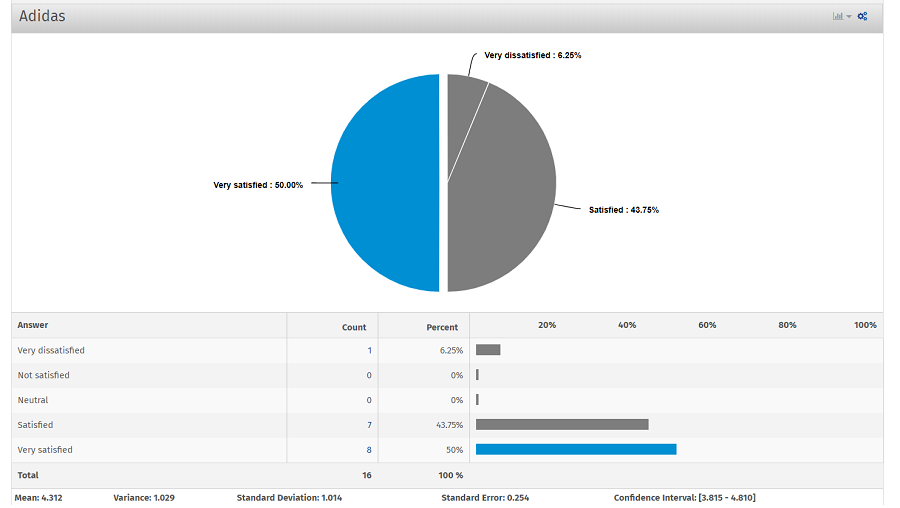The image size is (900, 508).
Task: Click the Adidas question title
Action: pos(42,16)
